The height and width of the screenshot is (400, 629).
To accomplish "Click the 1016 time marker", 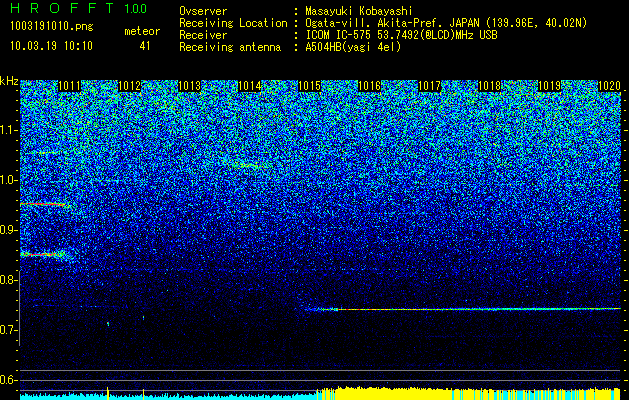I will [369, 86].
